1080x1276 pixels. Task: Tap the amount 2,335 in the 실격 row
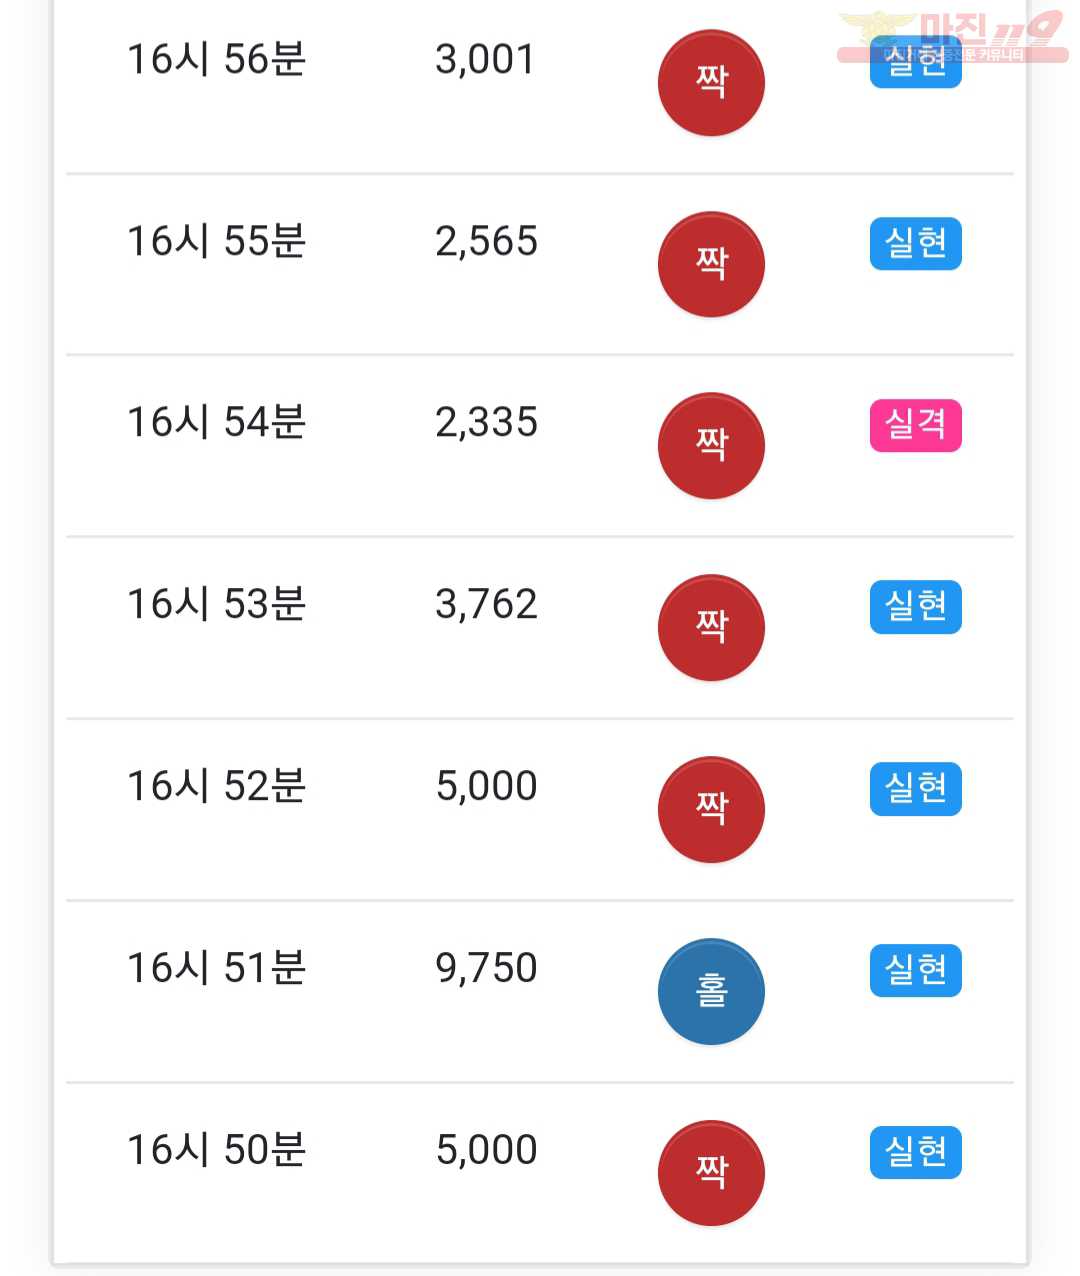pyautogui.click(x=487, y=422)
